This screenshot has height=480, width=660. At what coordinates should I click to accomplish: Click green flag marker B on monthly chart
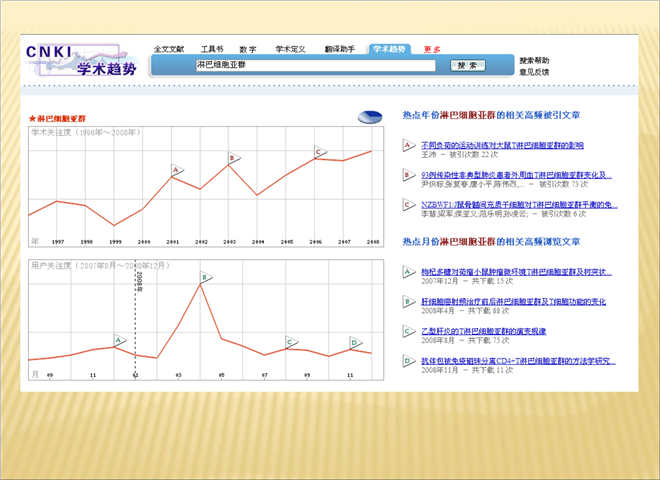tap(205, 278)
